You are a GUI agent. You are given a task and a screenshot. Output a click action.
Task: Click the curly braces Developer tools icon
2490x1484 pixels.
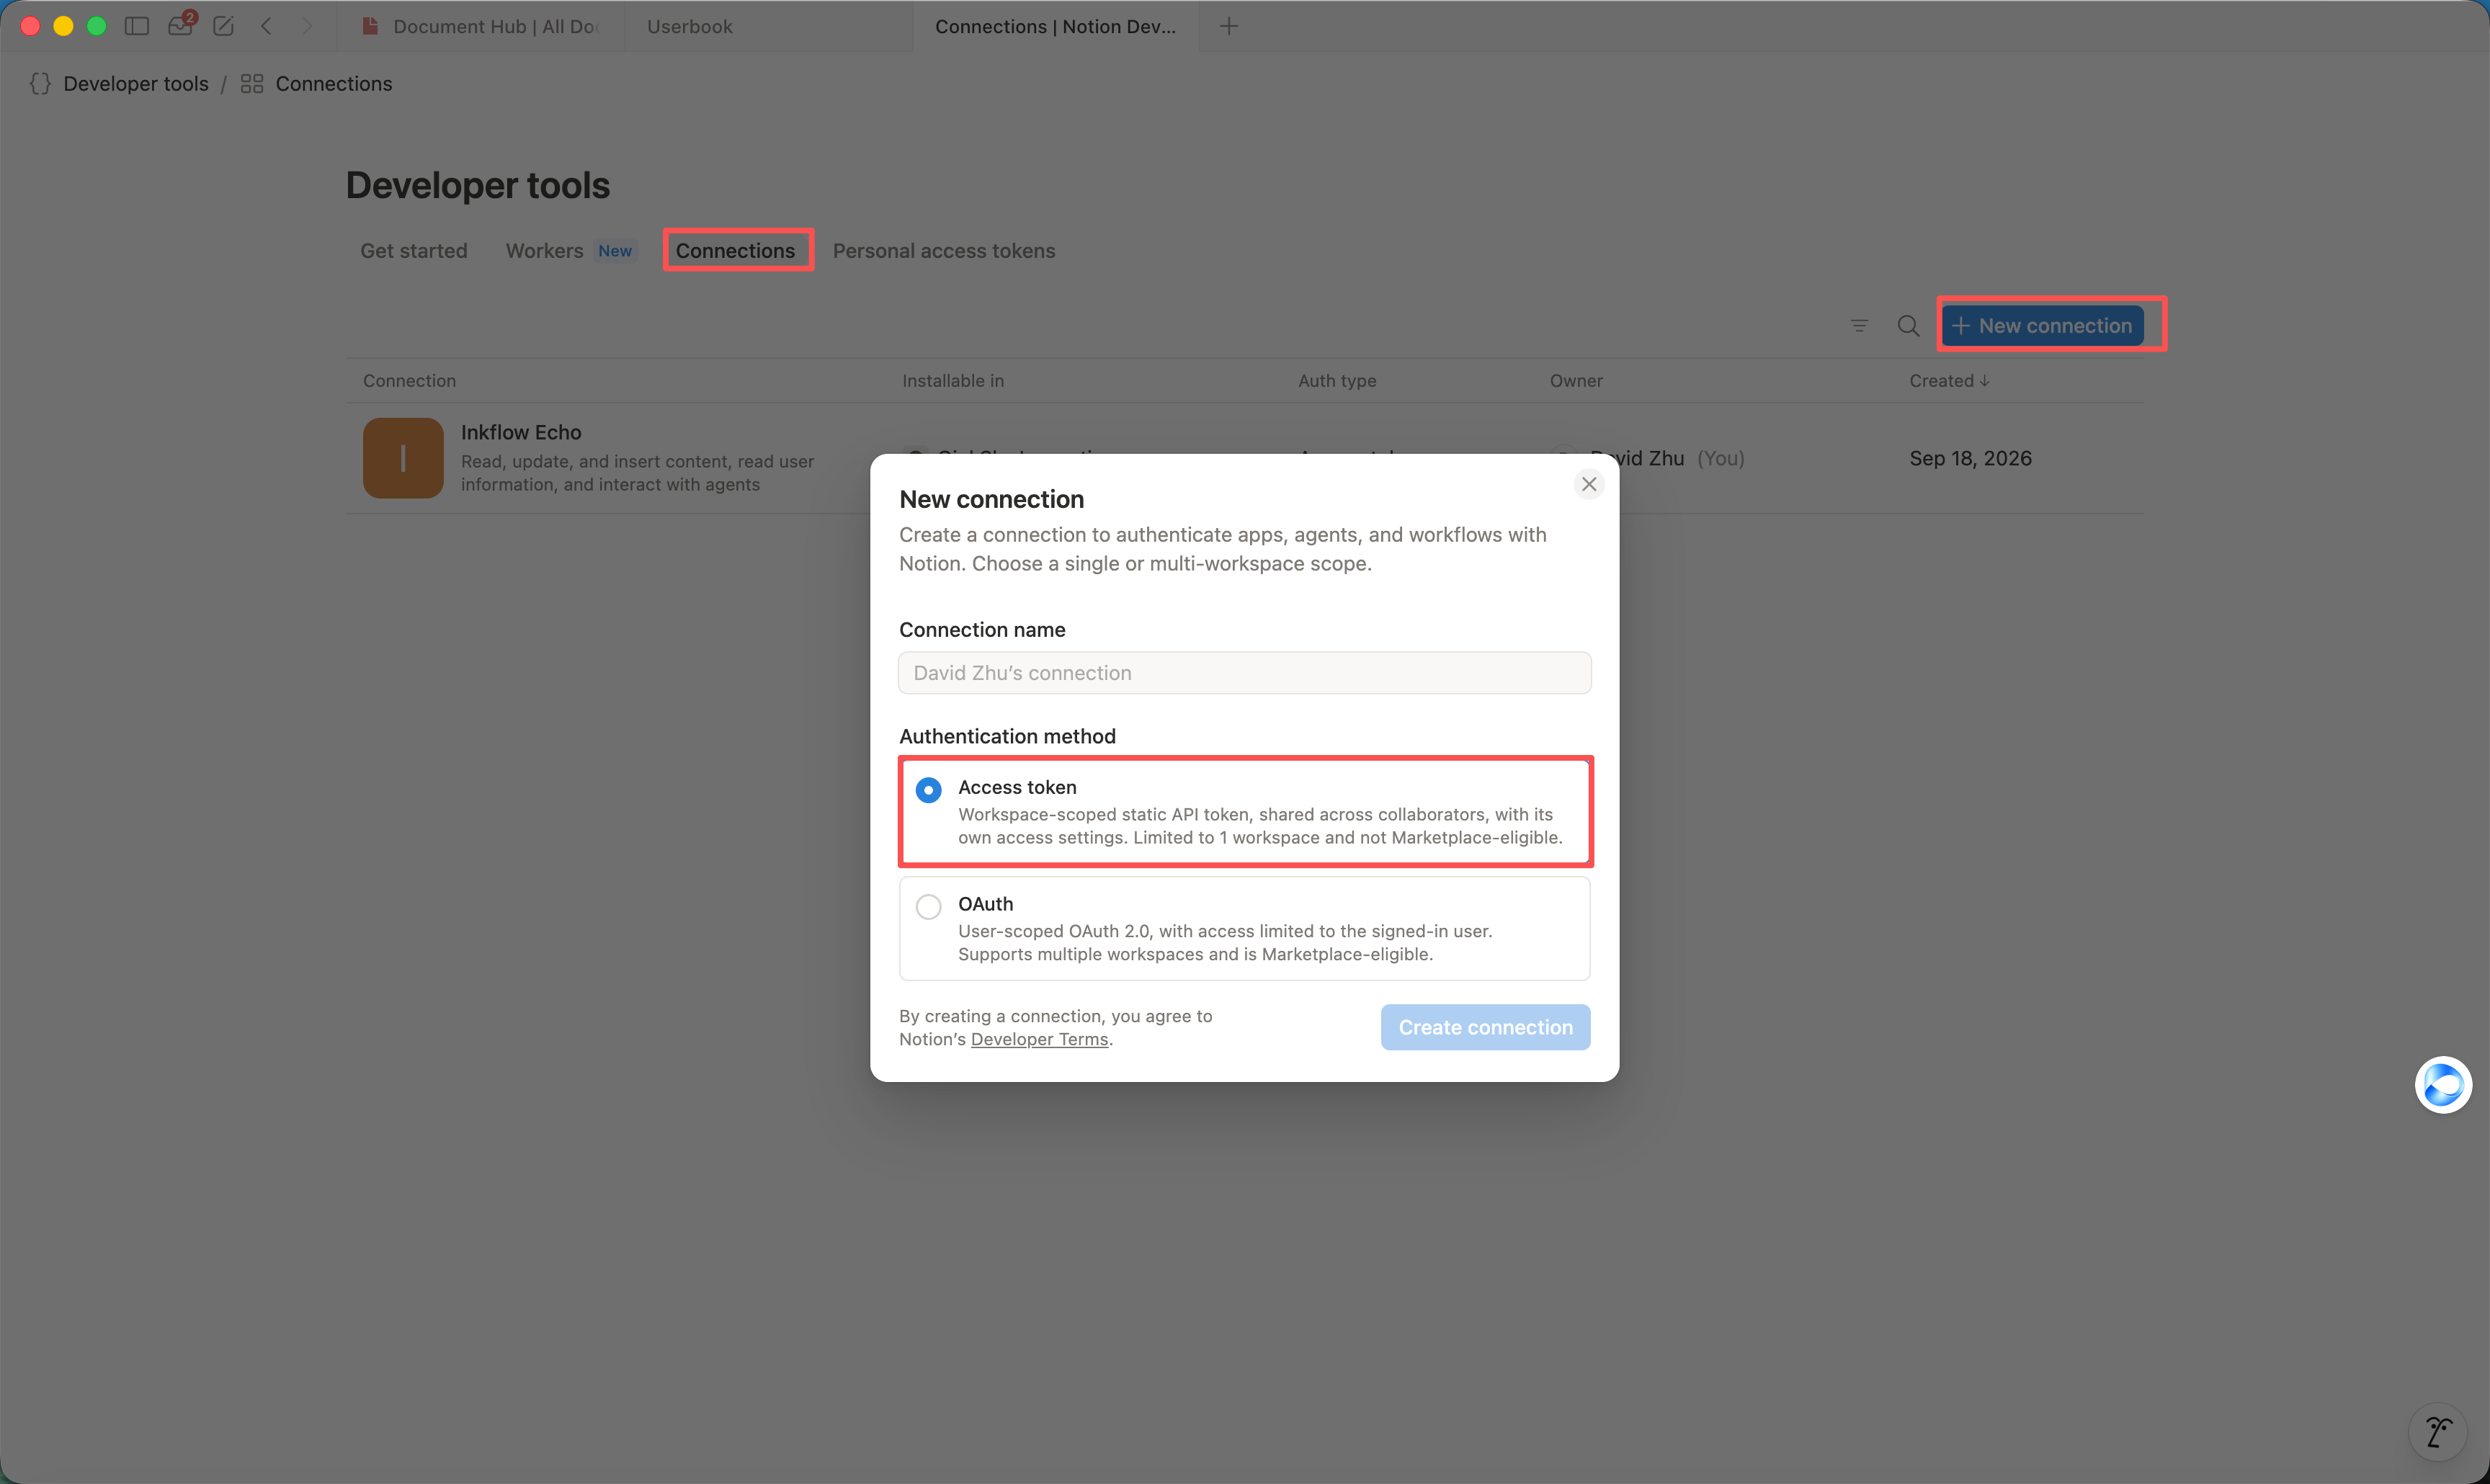pyautogui.click(x=40, y=84)
